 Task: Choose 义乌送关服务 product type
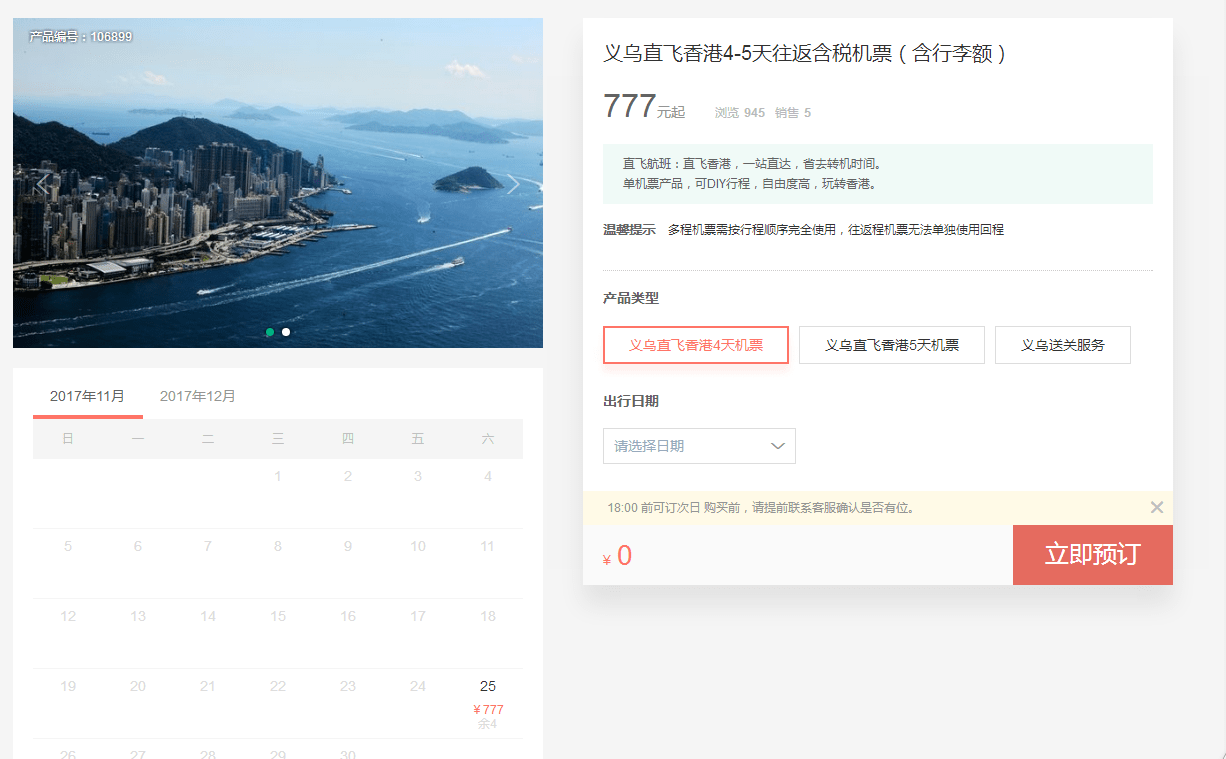tap(1063, 345)
